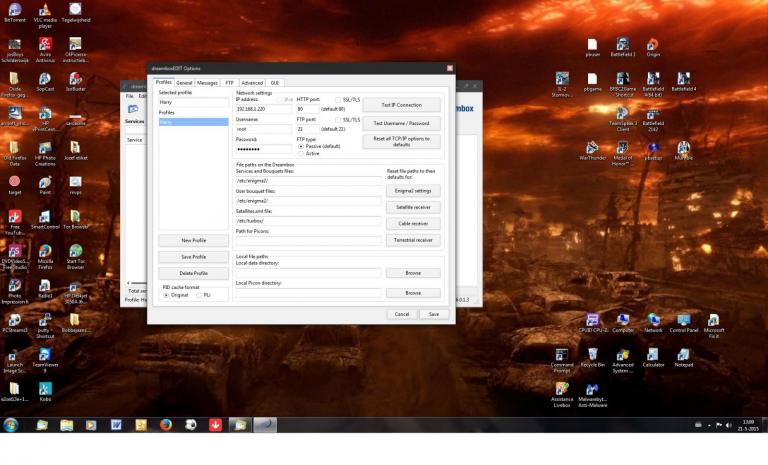Switch to the General tab
The height and width of the screenshot is (465, 768).
pos(184,83)
